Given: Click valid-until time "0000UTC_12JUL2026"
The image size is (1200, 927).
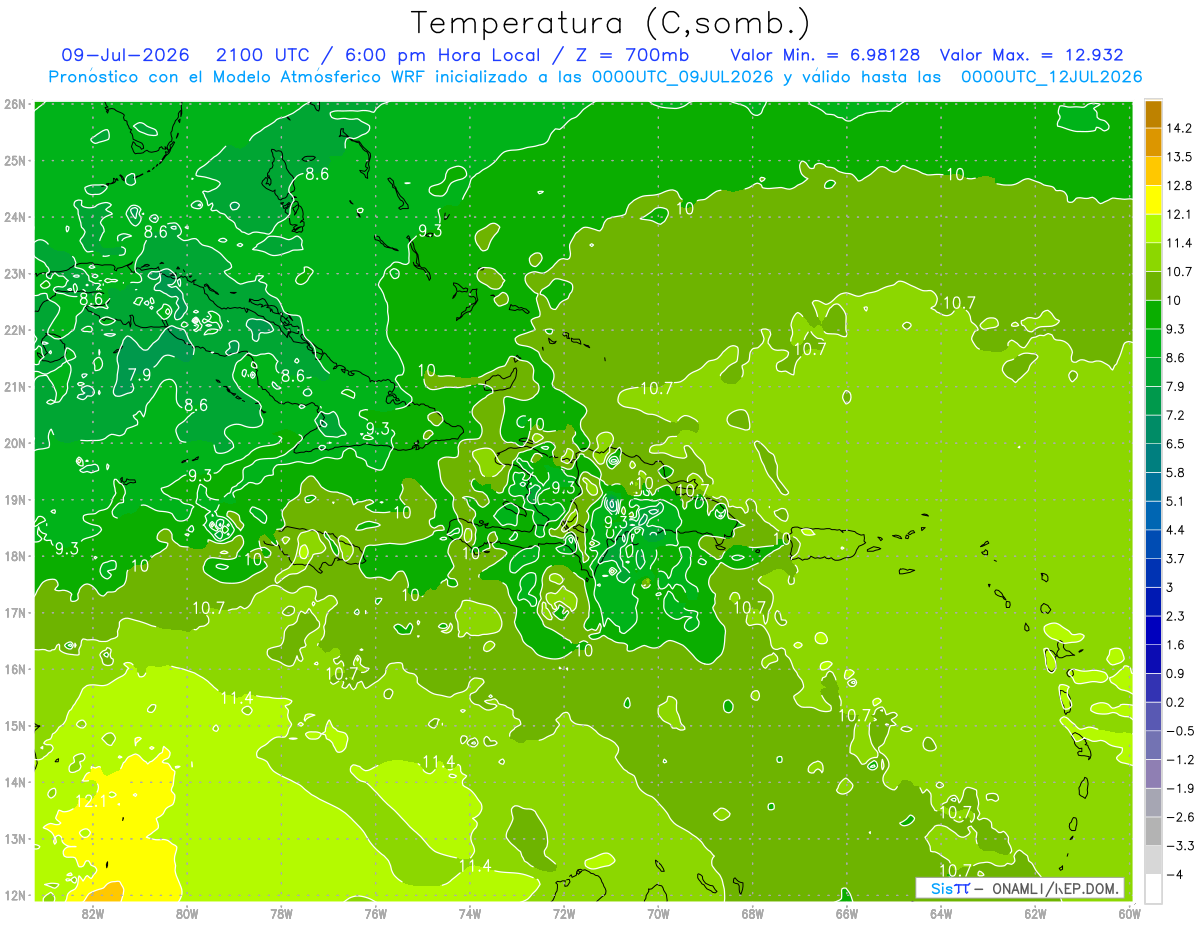Looking at the screenshot, I should click(1051, 77).
